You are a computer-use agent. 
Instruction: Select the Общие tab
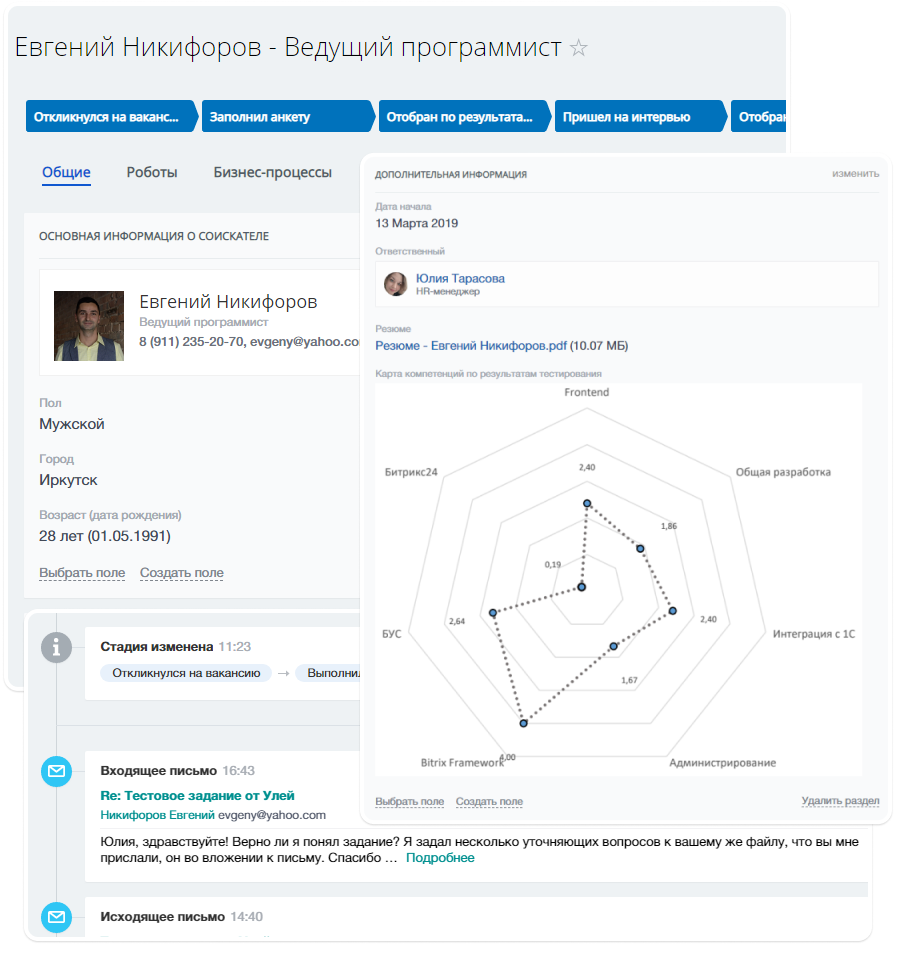(x=66, y=172)
